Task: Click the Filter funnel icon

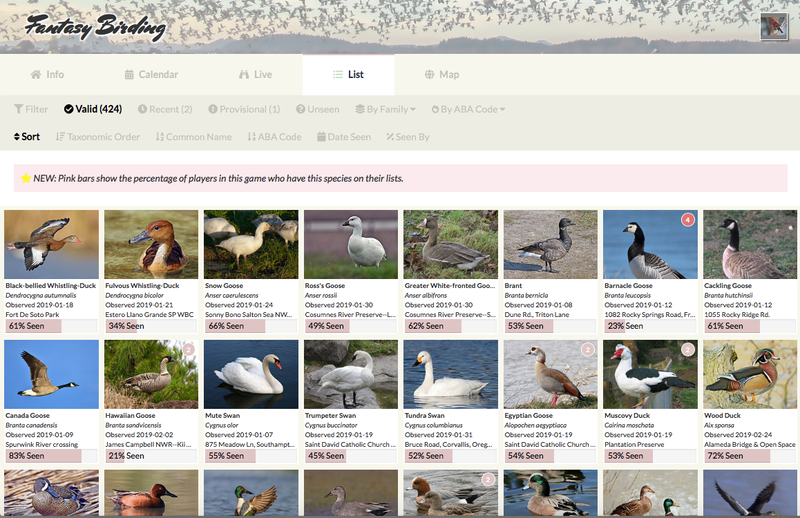Action: (18, 109)
